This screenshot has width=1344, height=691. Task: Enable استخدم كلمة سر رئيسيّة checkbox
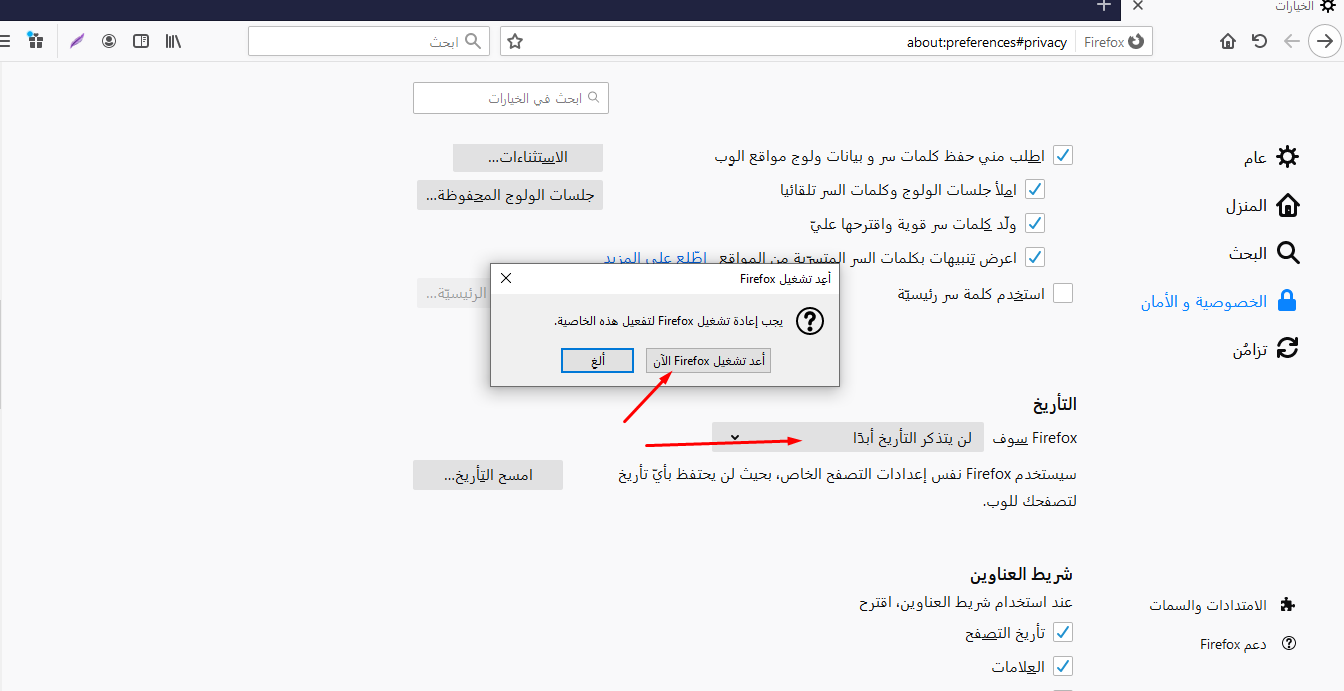1063,293
